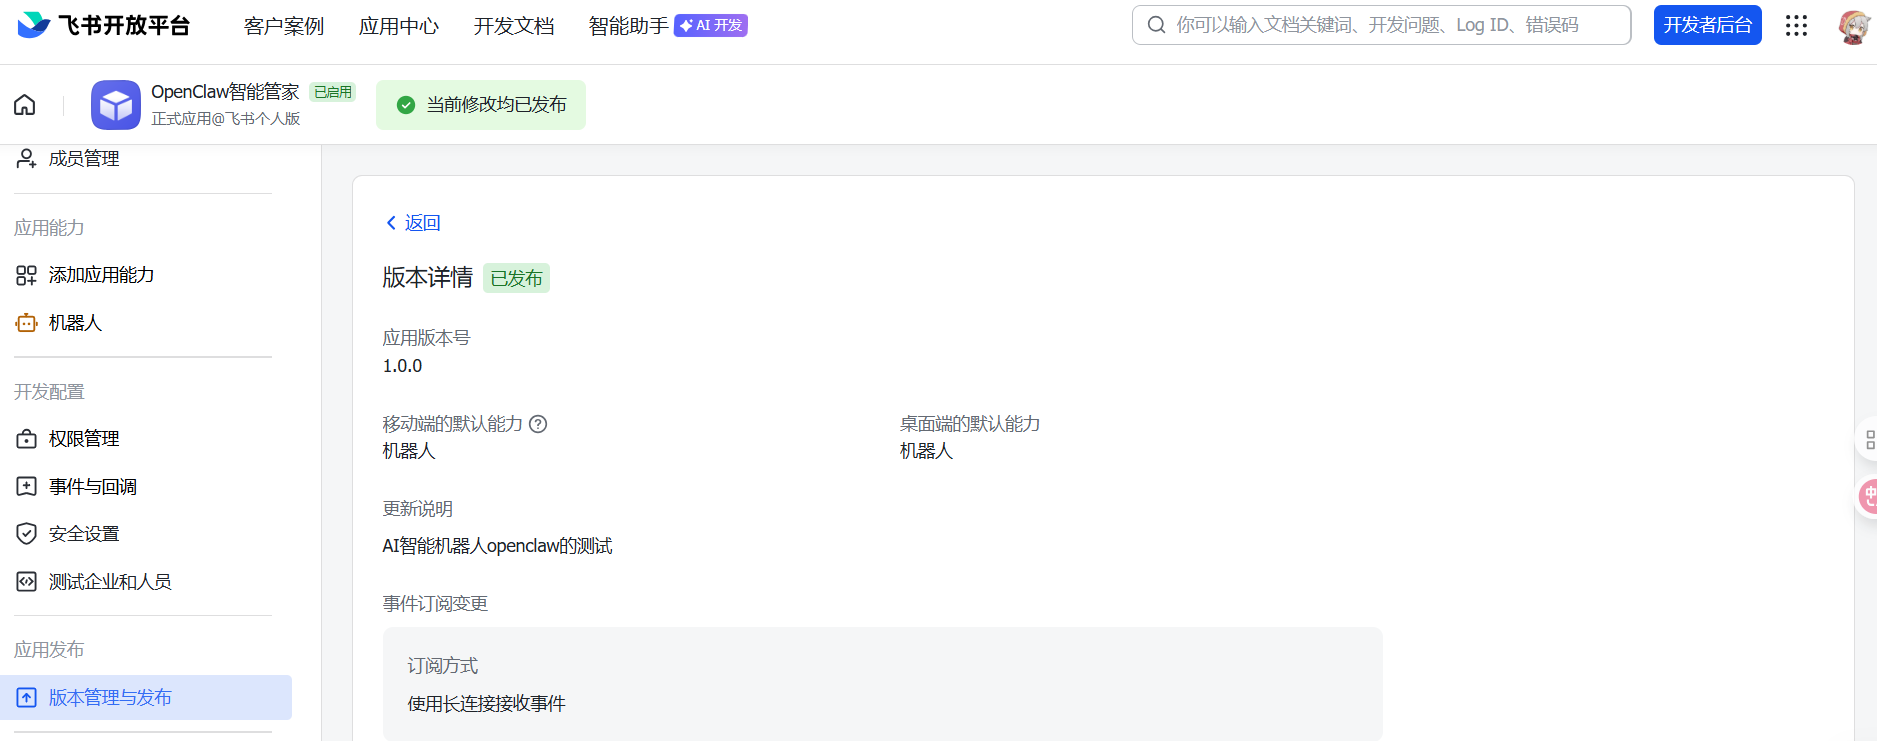
Task: Open the 应用中心 menu
Action: (x=399, y=26)
